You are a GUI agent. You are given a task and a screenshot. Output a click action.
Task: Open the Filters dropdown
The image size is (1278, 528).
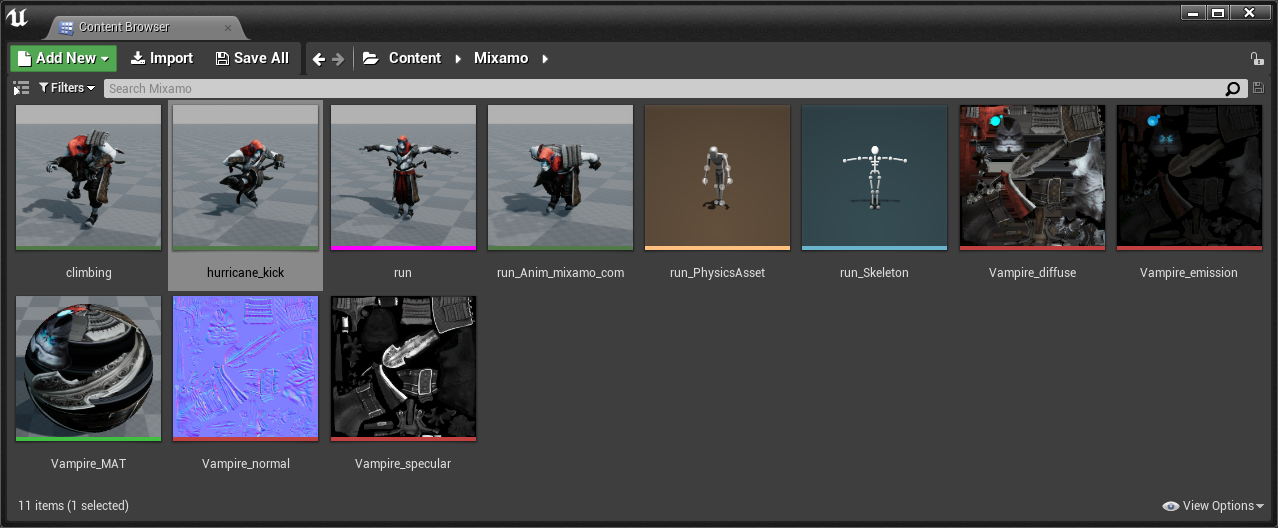point(67,88)
